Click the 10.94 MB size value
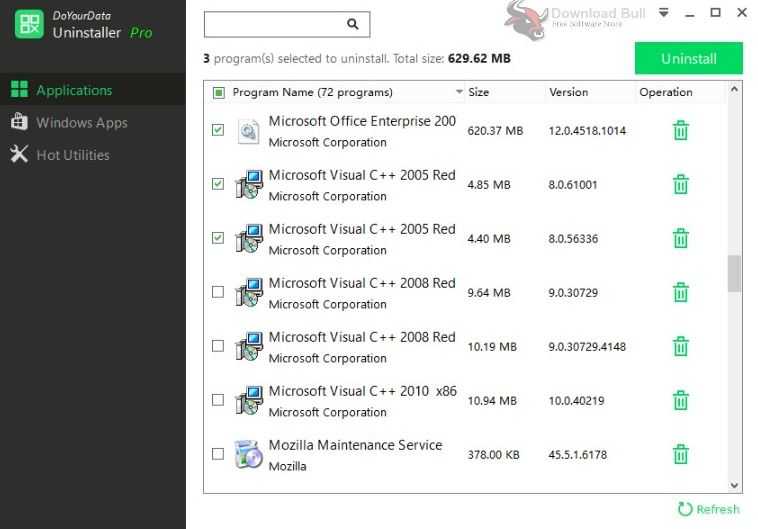 click(x=492, y=400)
